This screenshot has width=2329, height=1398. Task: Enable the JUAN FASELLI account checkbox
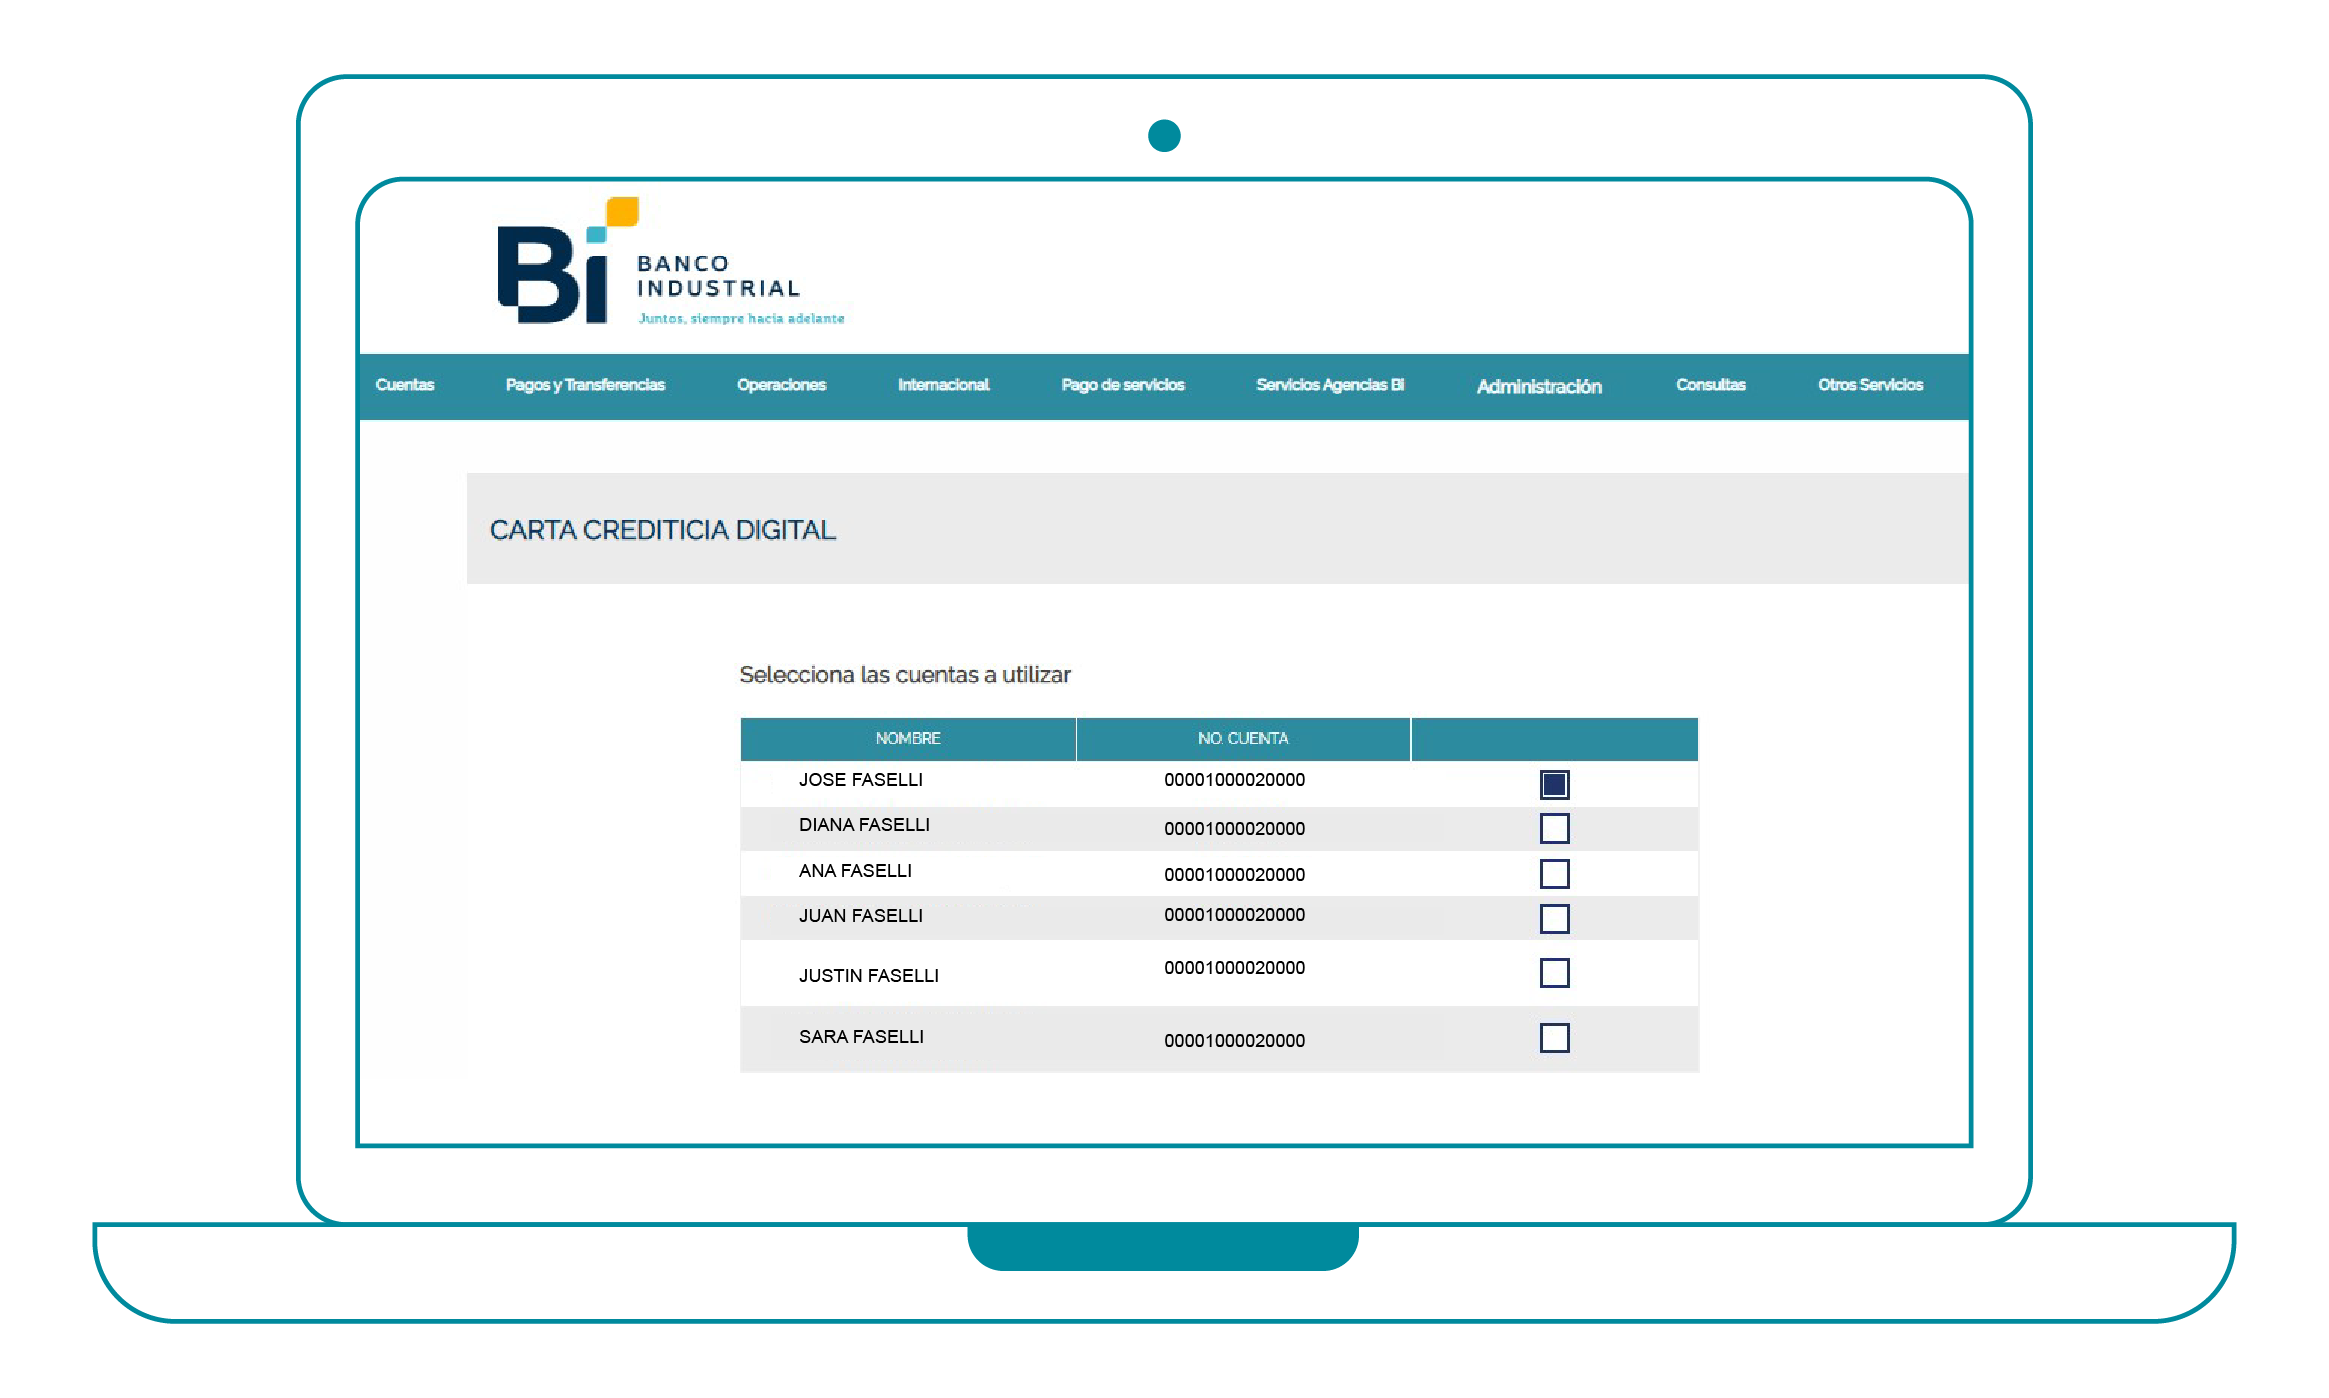(1554, 919)
